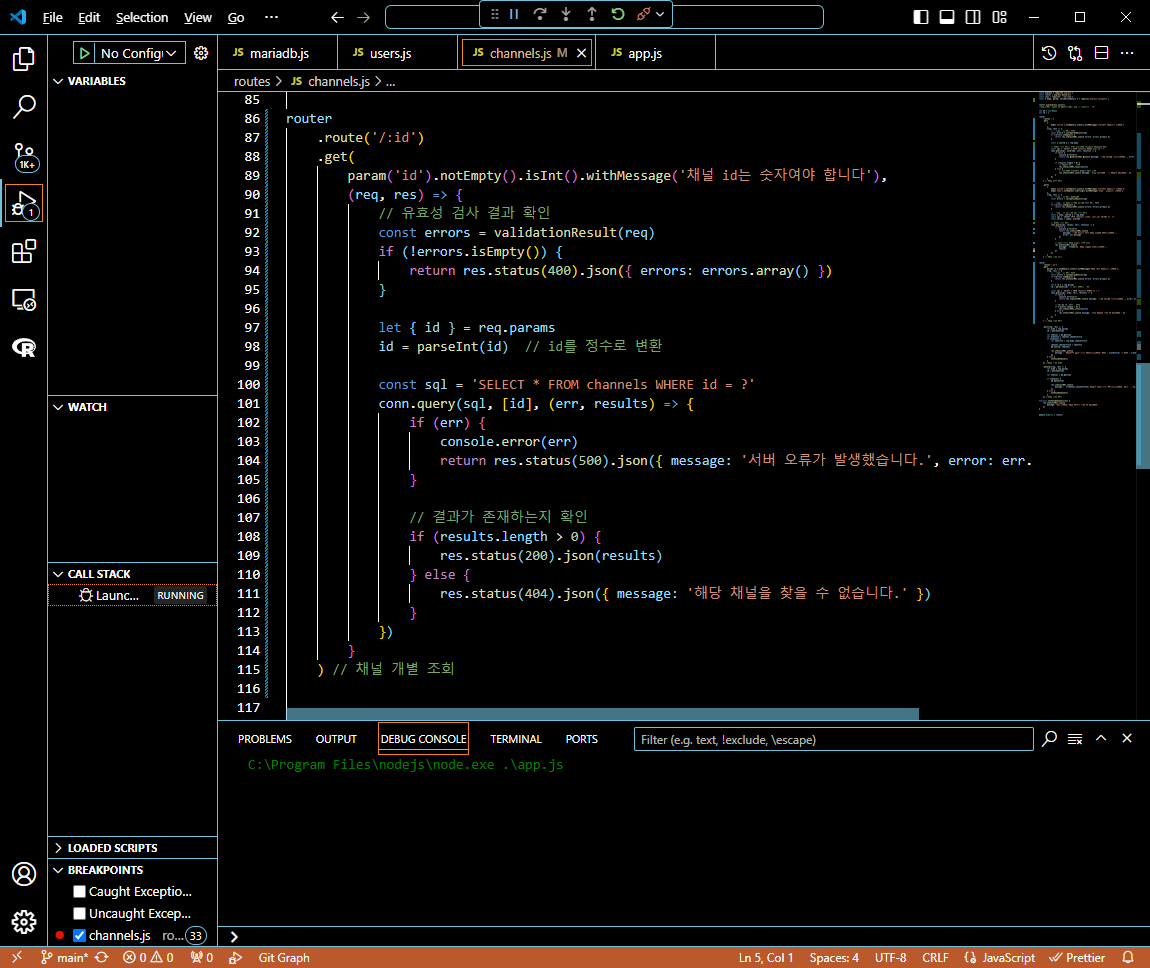
Task: Disconnect the debugger
Action: 643,14
